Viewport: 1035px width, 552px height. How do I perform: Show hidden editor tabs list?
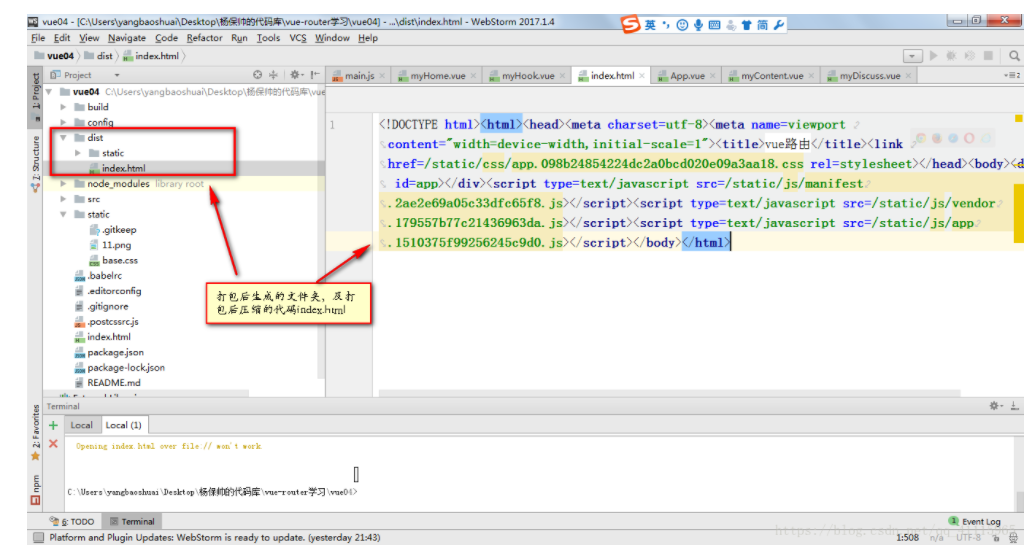[x=1011, y=75]
